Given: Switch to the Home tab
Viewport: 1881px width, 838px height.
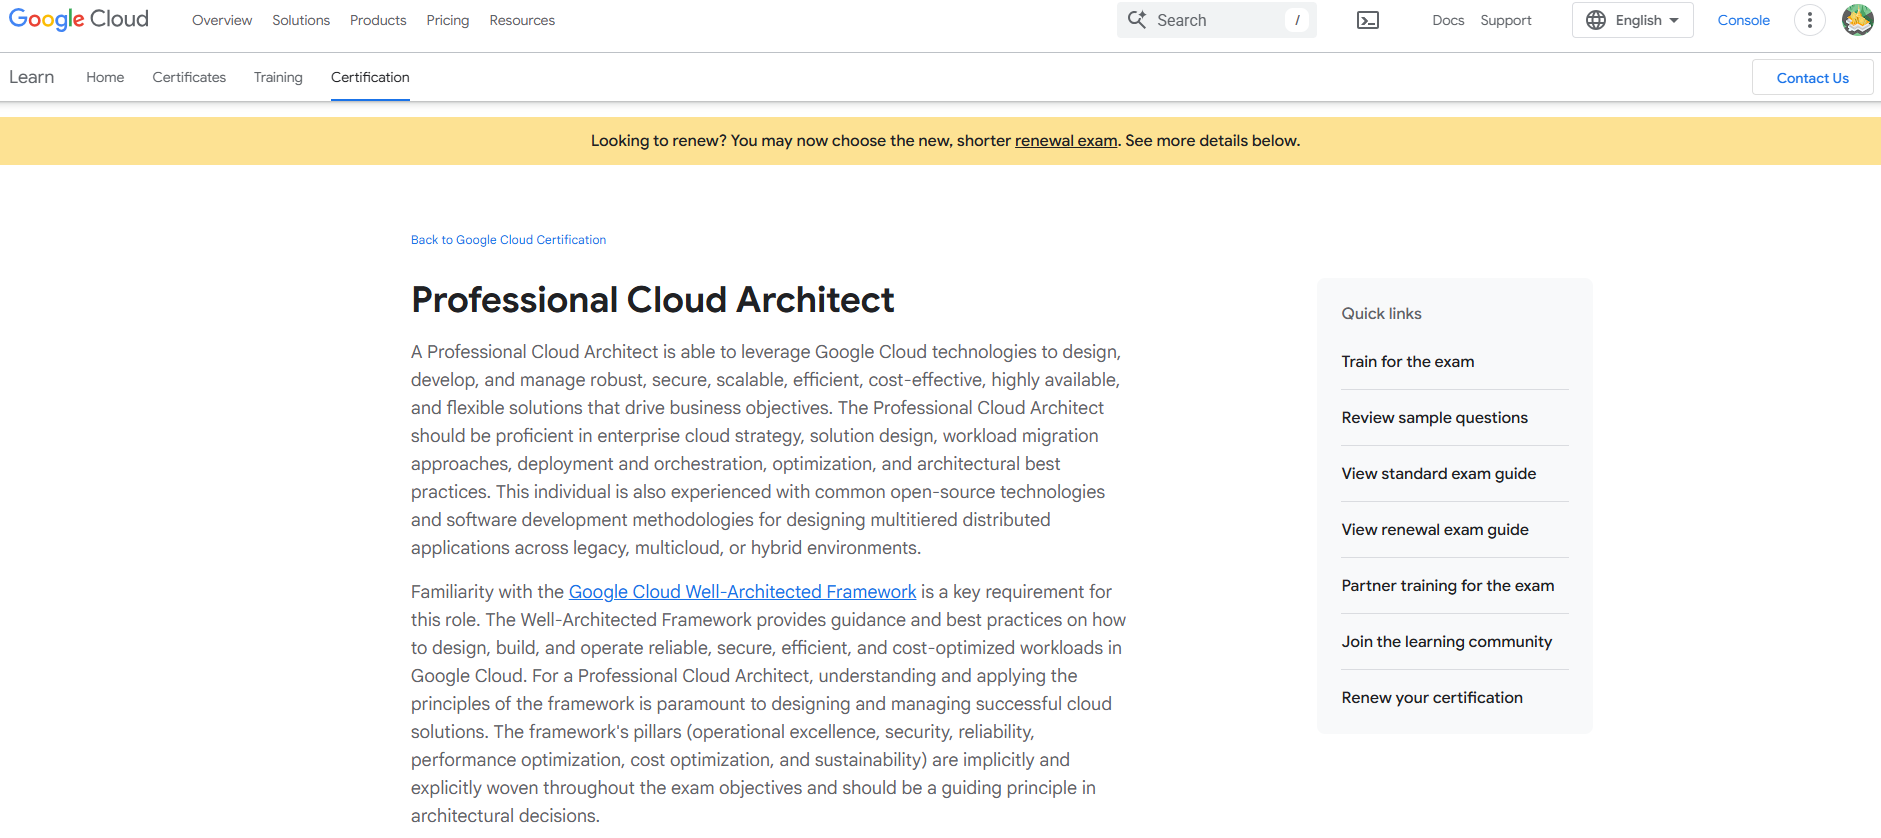Looking at the screenshot, I should click(105, 77).
